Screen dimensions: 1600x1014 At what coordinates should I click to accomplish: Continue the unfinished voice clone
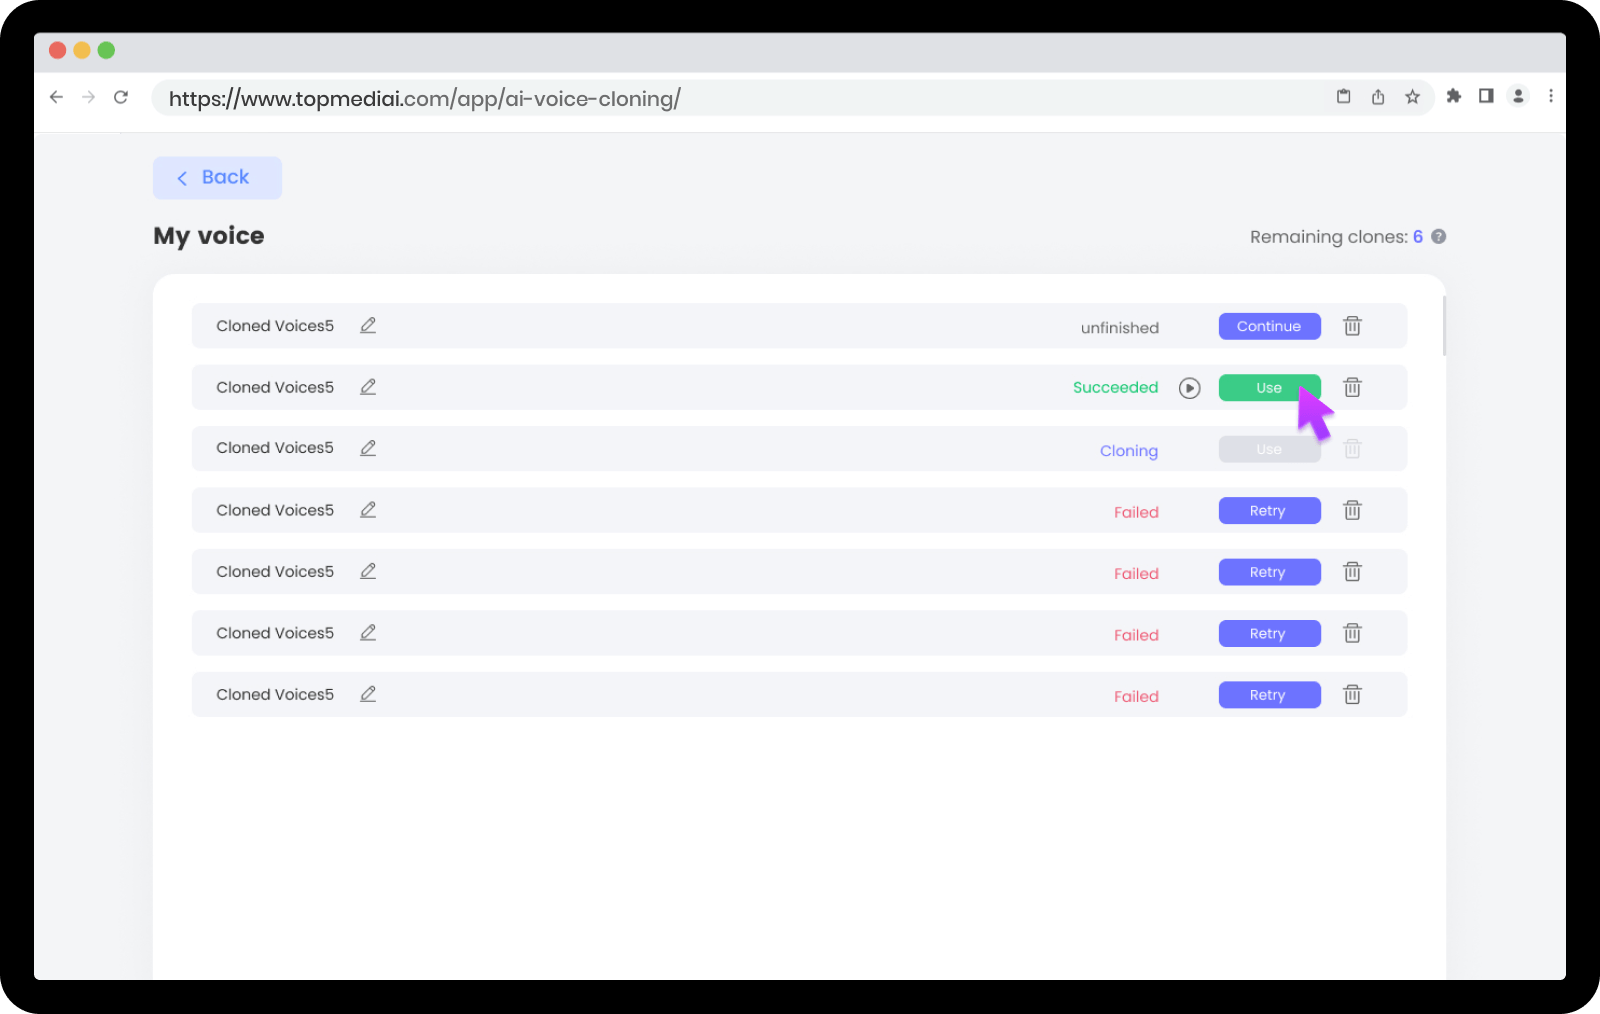[x=1269, y=326]
